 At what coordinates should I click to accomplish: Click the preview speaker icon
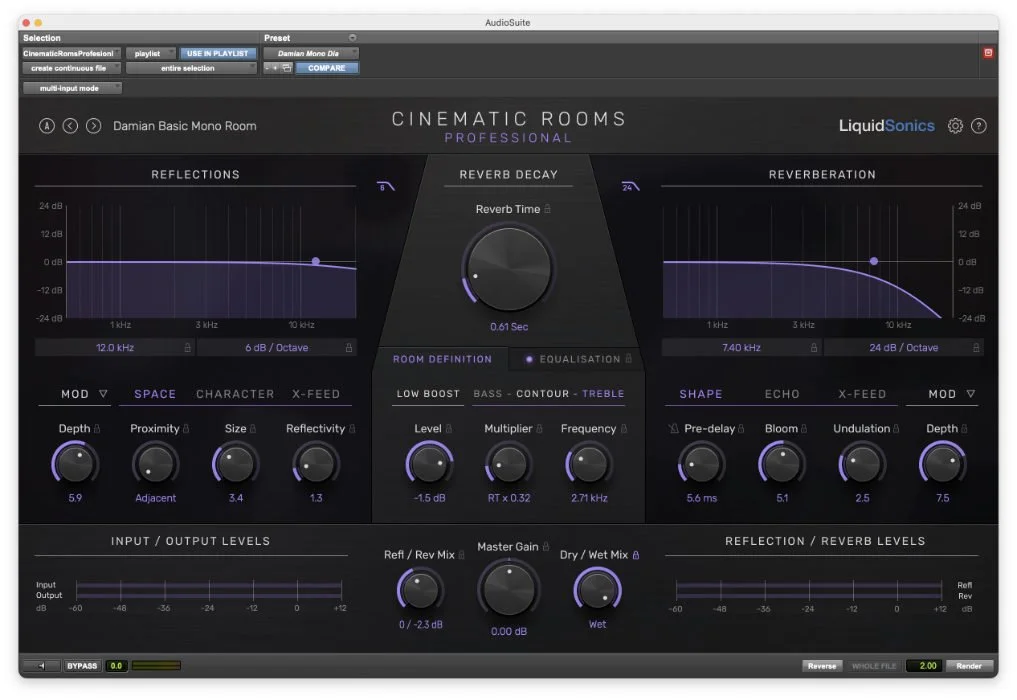(42, 666)
